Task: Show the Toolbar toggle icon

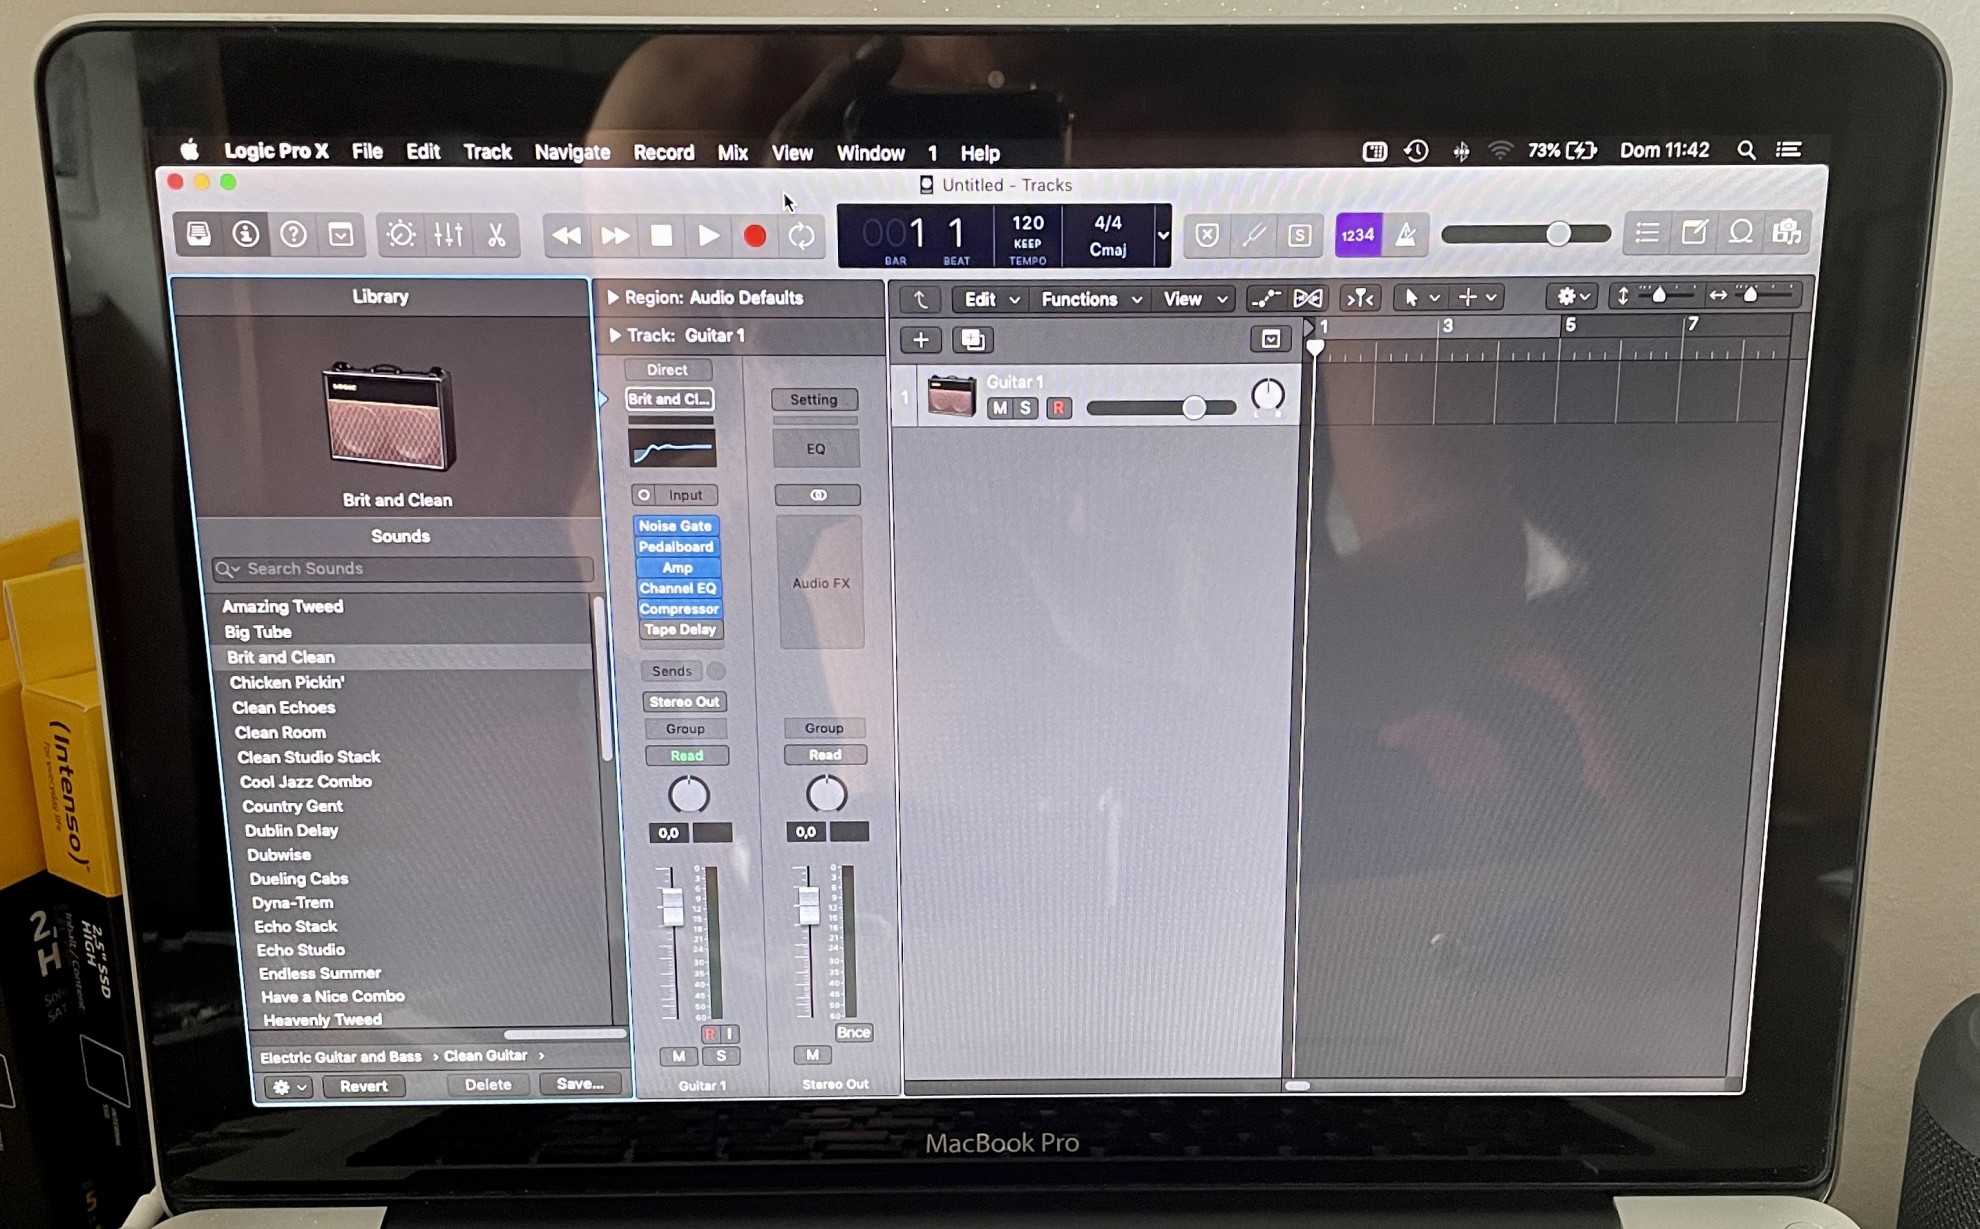Action: coord(341,235)
